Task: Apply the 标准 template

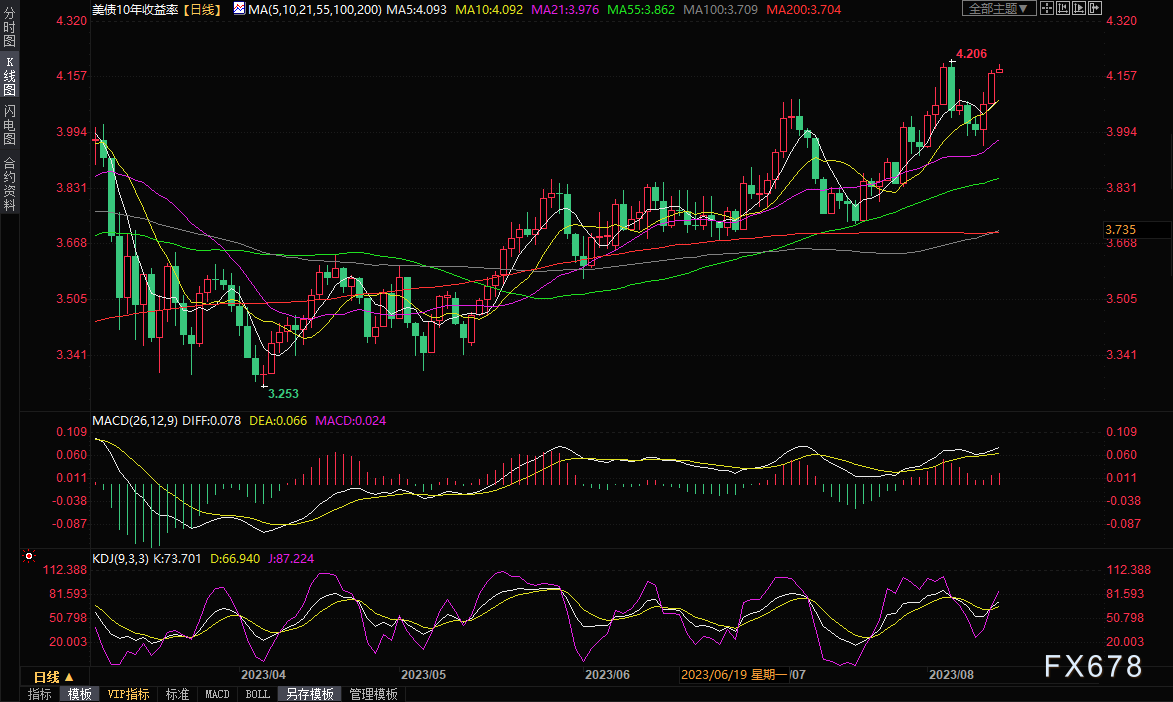Action: pyautogui.click(x=178, y=694)
